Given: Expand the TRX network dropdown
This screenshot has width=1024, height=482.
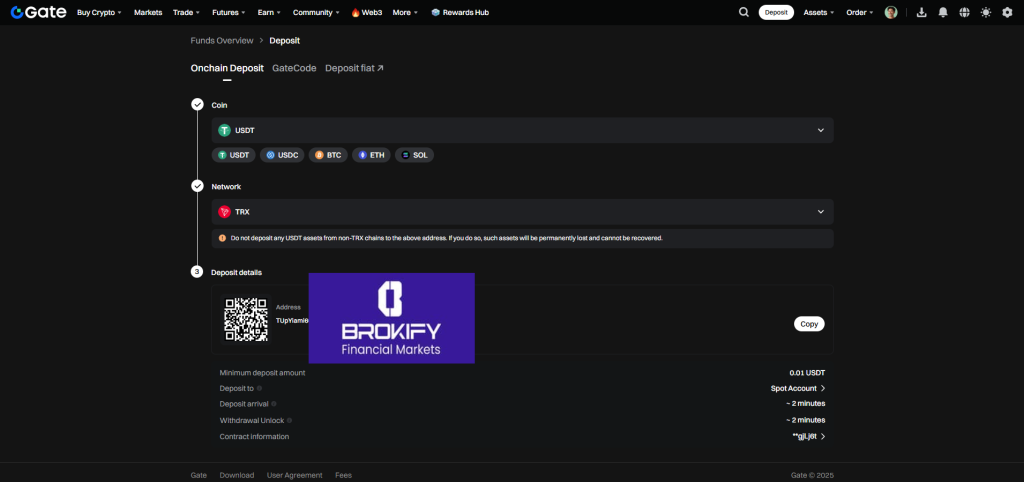Looking at the screenshot, I should pyautogui.click(x=521, y=212).
